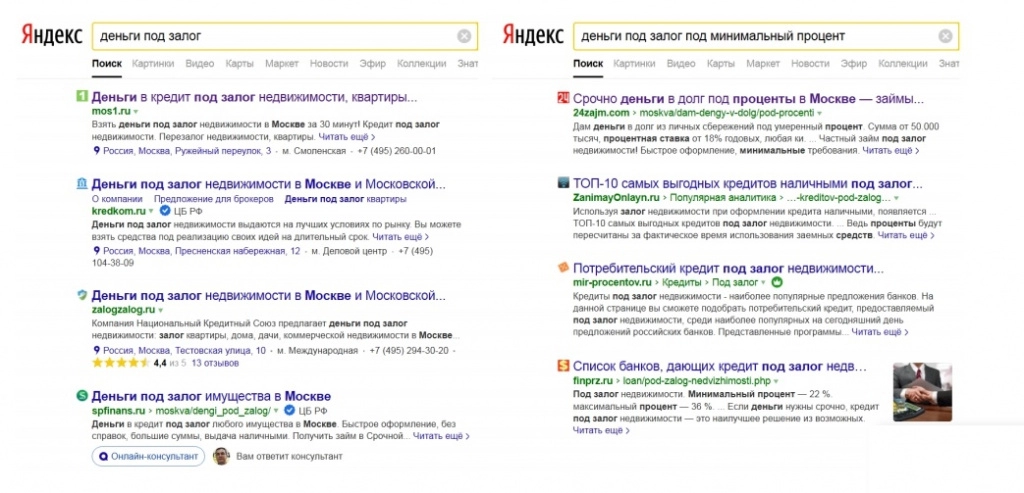Expand Читать ещё under 24zajm.com snippet
The height and width of the screenshot is (493, 1024).
[891, 150]
